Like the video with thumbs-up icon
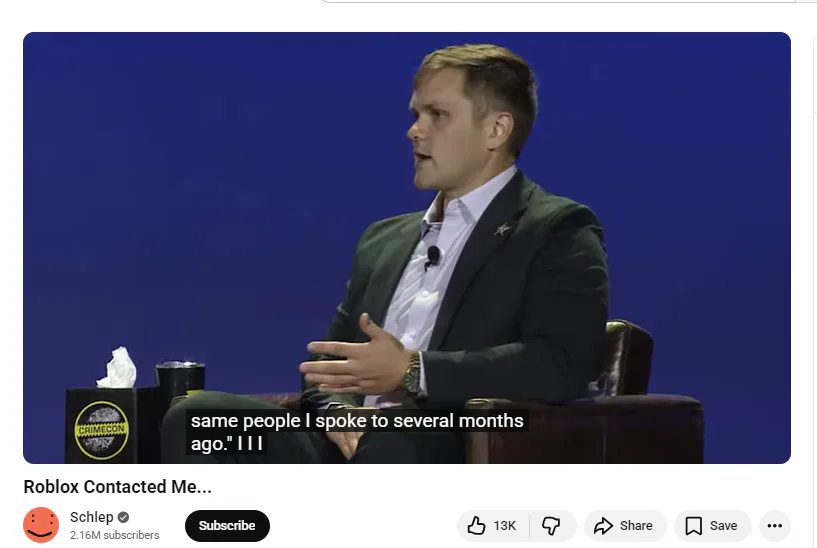817x548 pixels. pyautogui.click(x=476, y=526)
